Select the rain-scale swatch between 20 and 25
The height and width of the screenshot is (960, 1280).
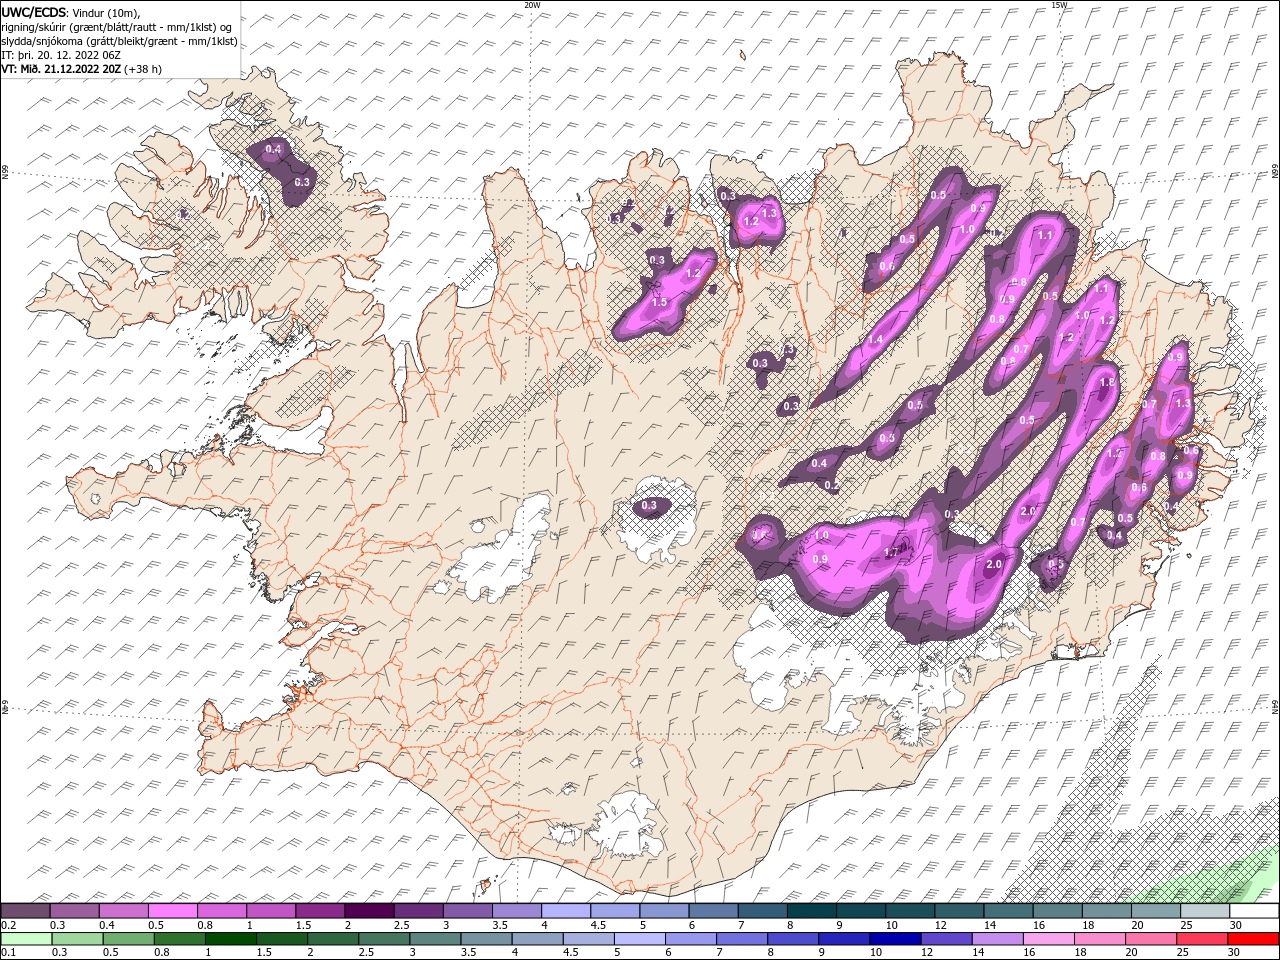click(x=1151, y=938)
